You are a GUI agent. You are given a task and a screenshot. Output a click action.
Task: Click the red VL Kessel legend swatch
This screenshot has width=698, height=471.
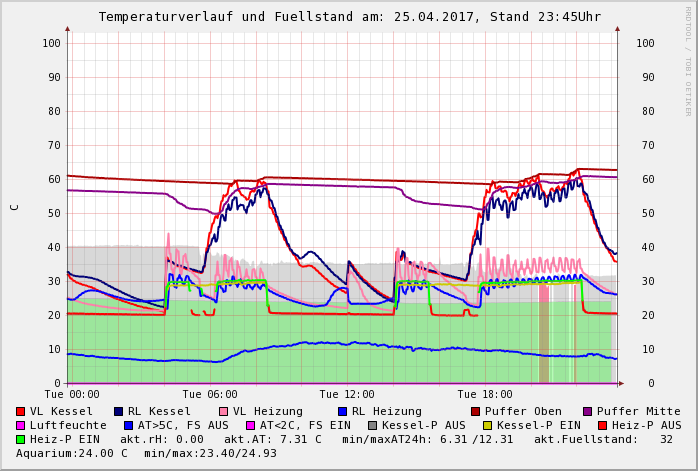(21, 411)
